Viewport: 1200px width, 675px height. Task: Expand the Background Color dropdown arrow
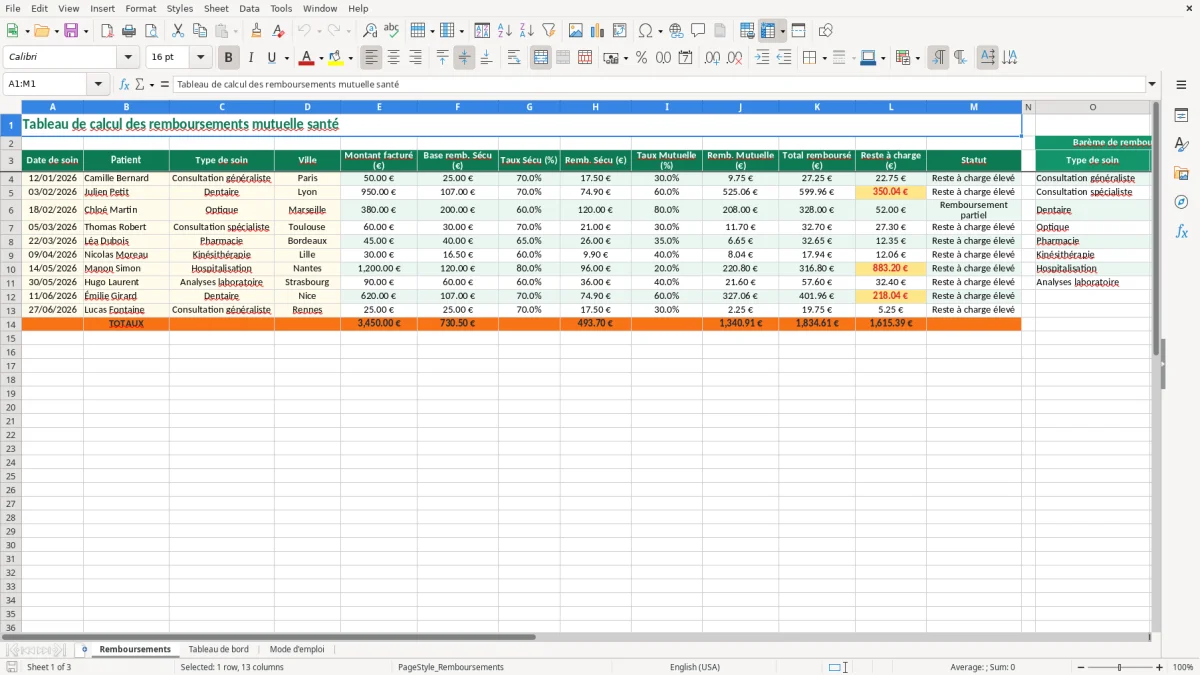tap(350, 58)
